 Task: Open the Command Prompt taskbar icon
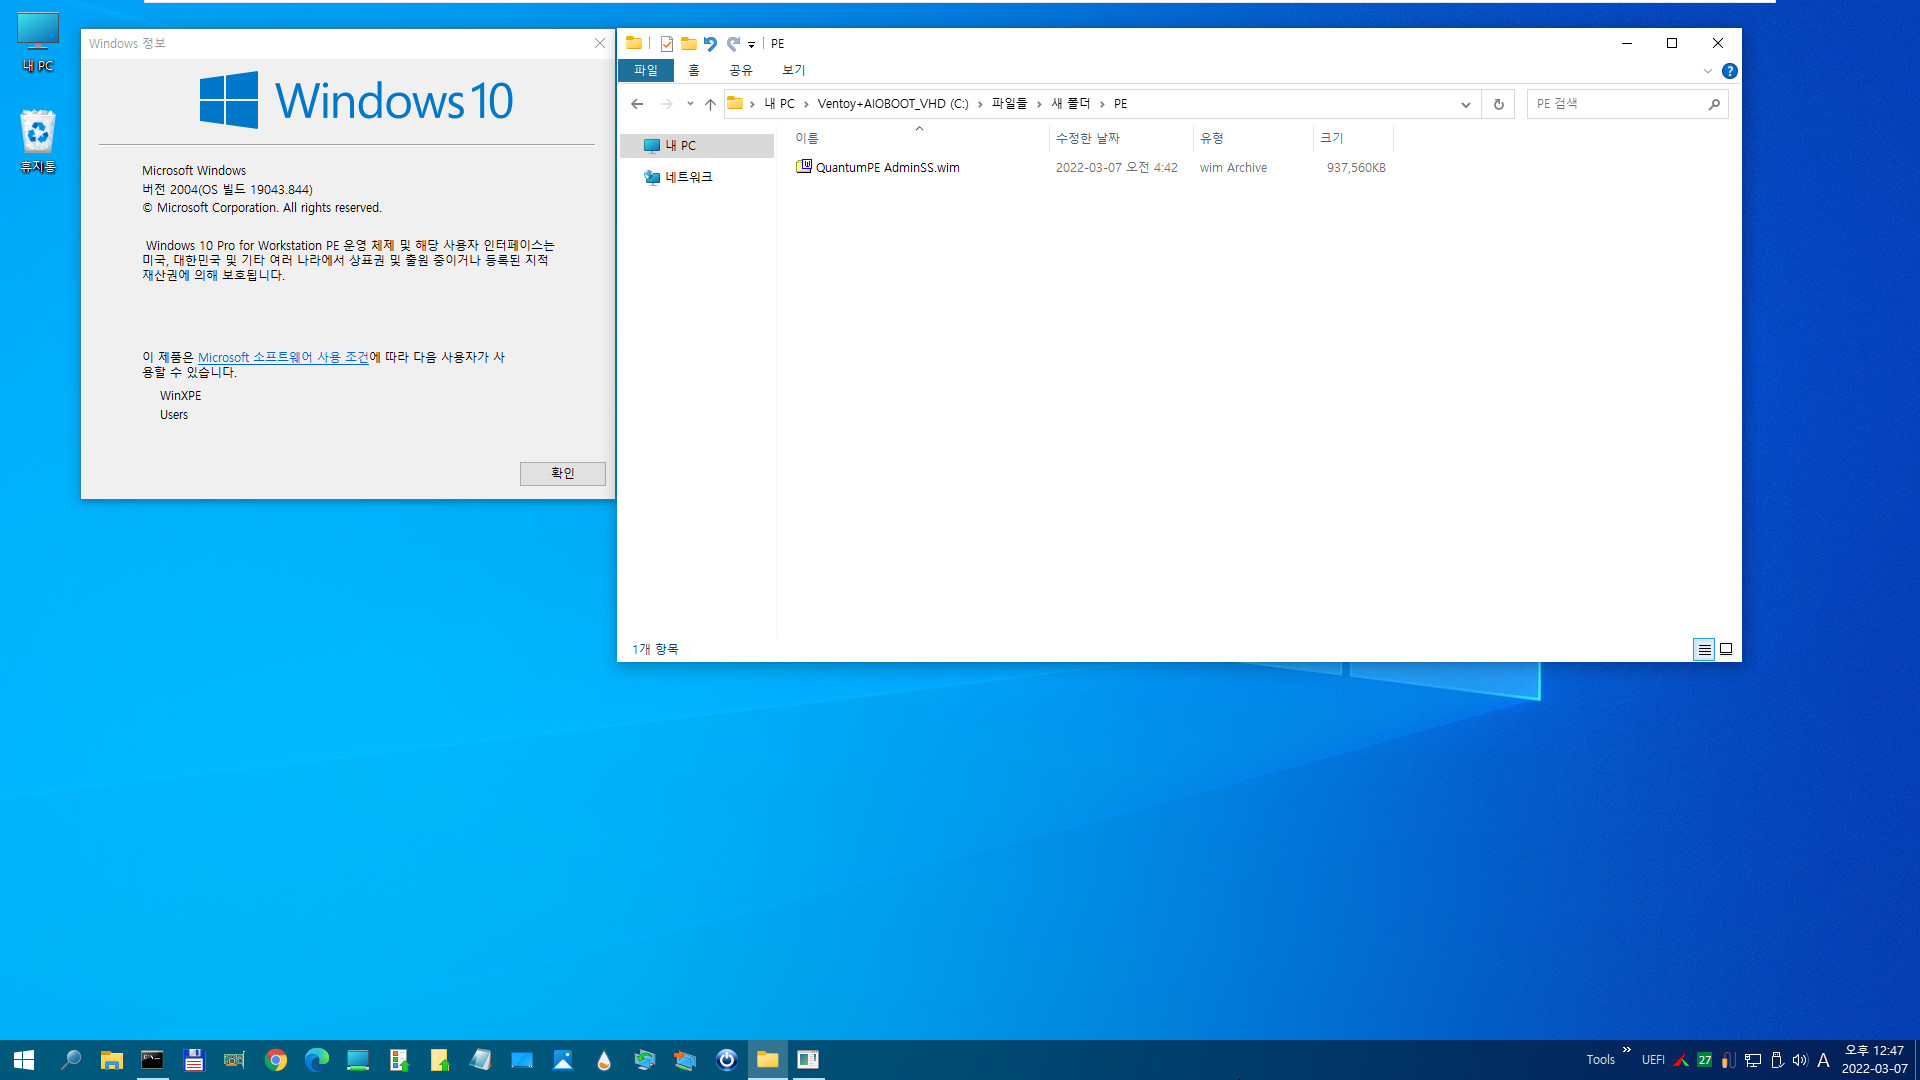152,1060
